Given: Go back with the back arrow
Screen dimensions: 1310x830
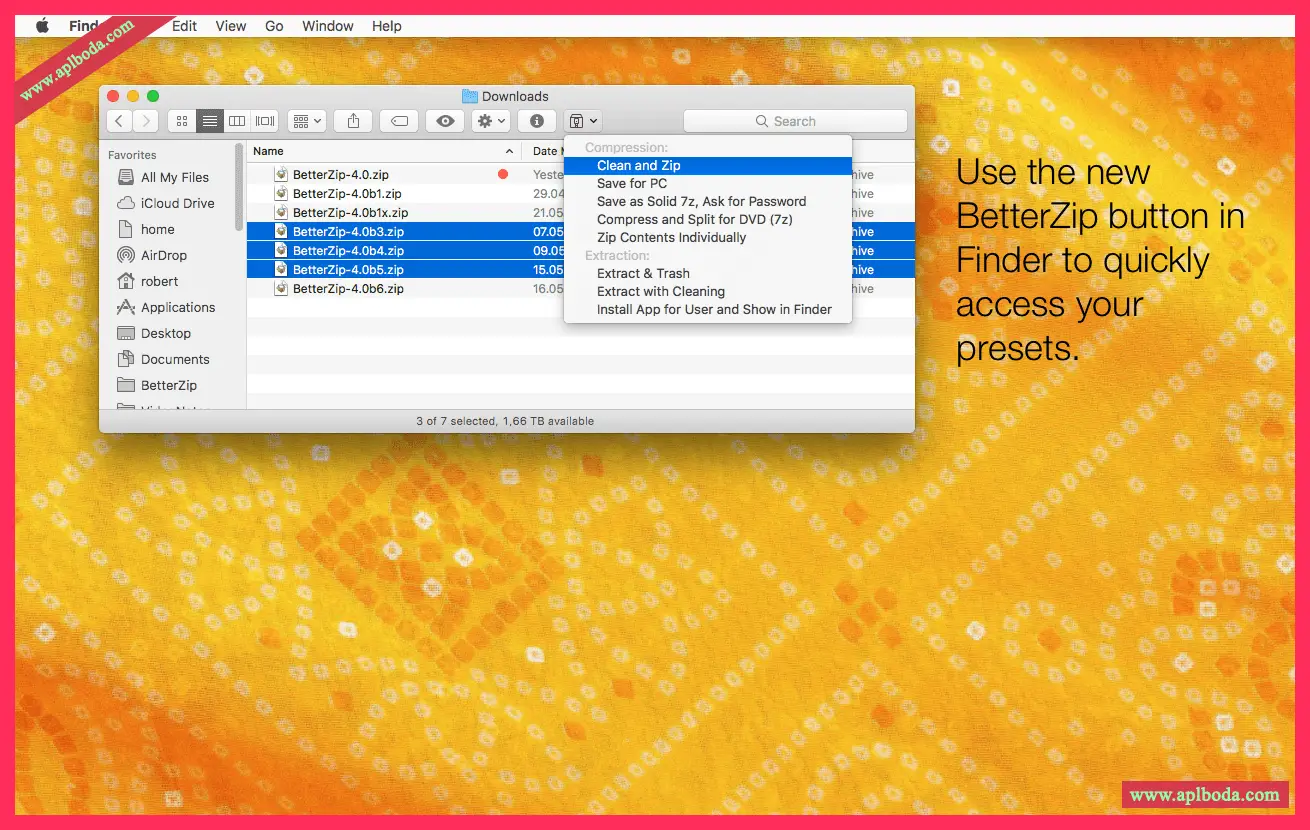Looking at the screenshot, I should (120, 121).
